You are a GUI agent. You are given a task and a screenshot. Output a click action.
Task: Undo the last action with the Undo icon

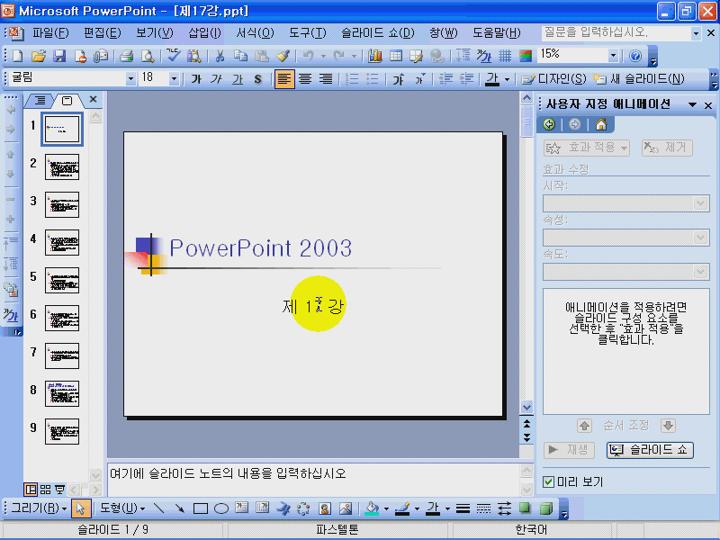(308, 56)
